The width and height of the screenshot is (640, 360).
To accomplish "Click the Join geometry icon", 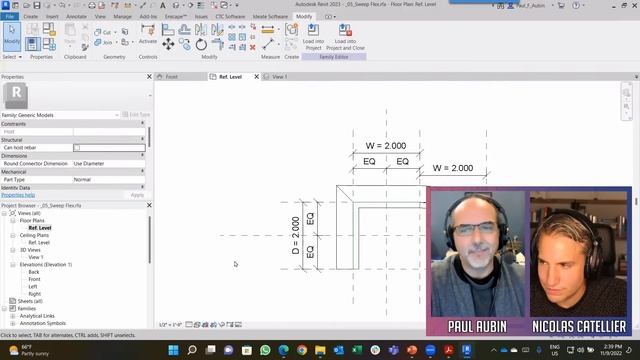I will 98,42.
